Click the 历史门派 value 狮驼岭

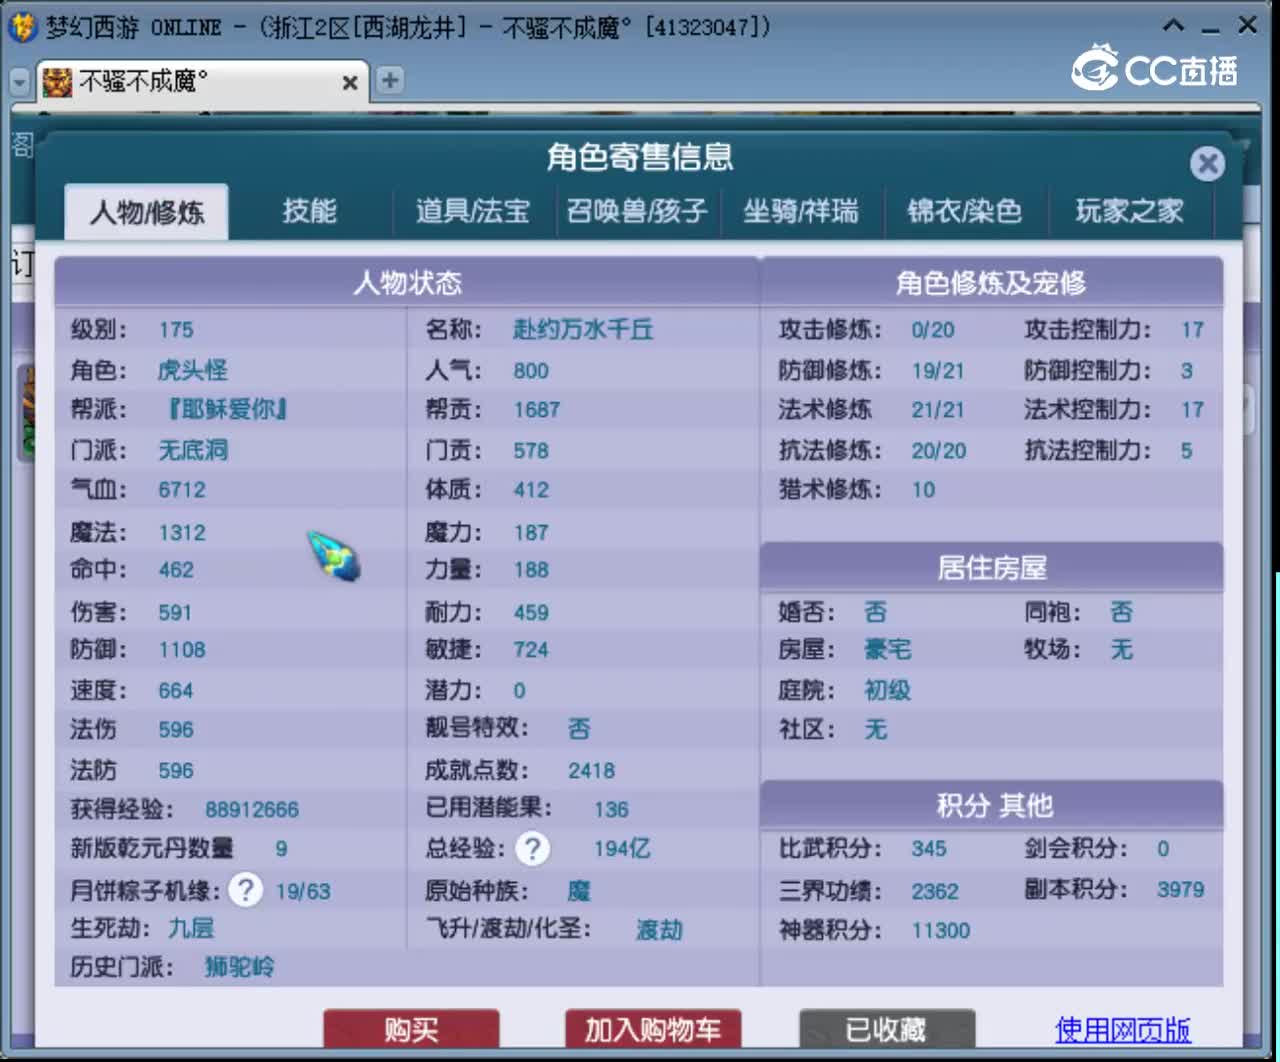tap(239, 967)
